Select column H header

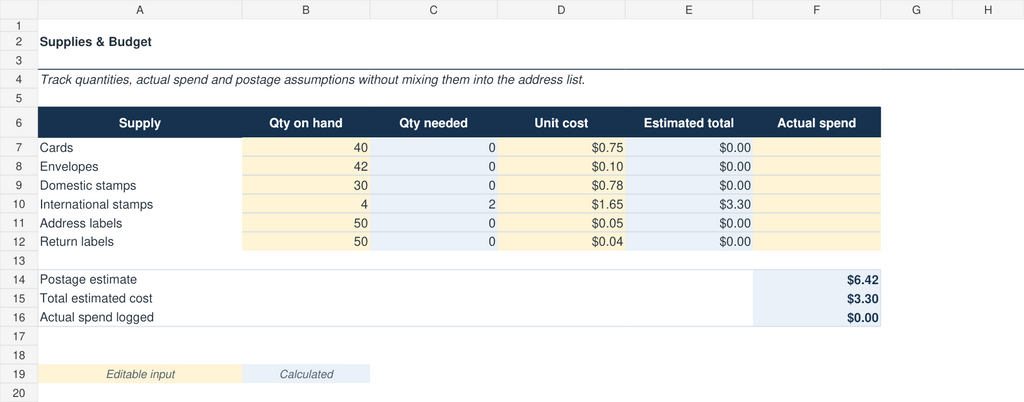988,10
